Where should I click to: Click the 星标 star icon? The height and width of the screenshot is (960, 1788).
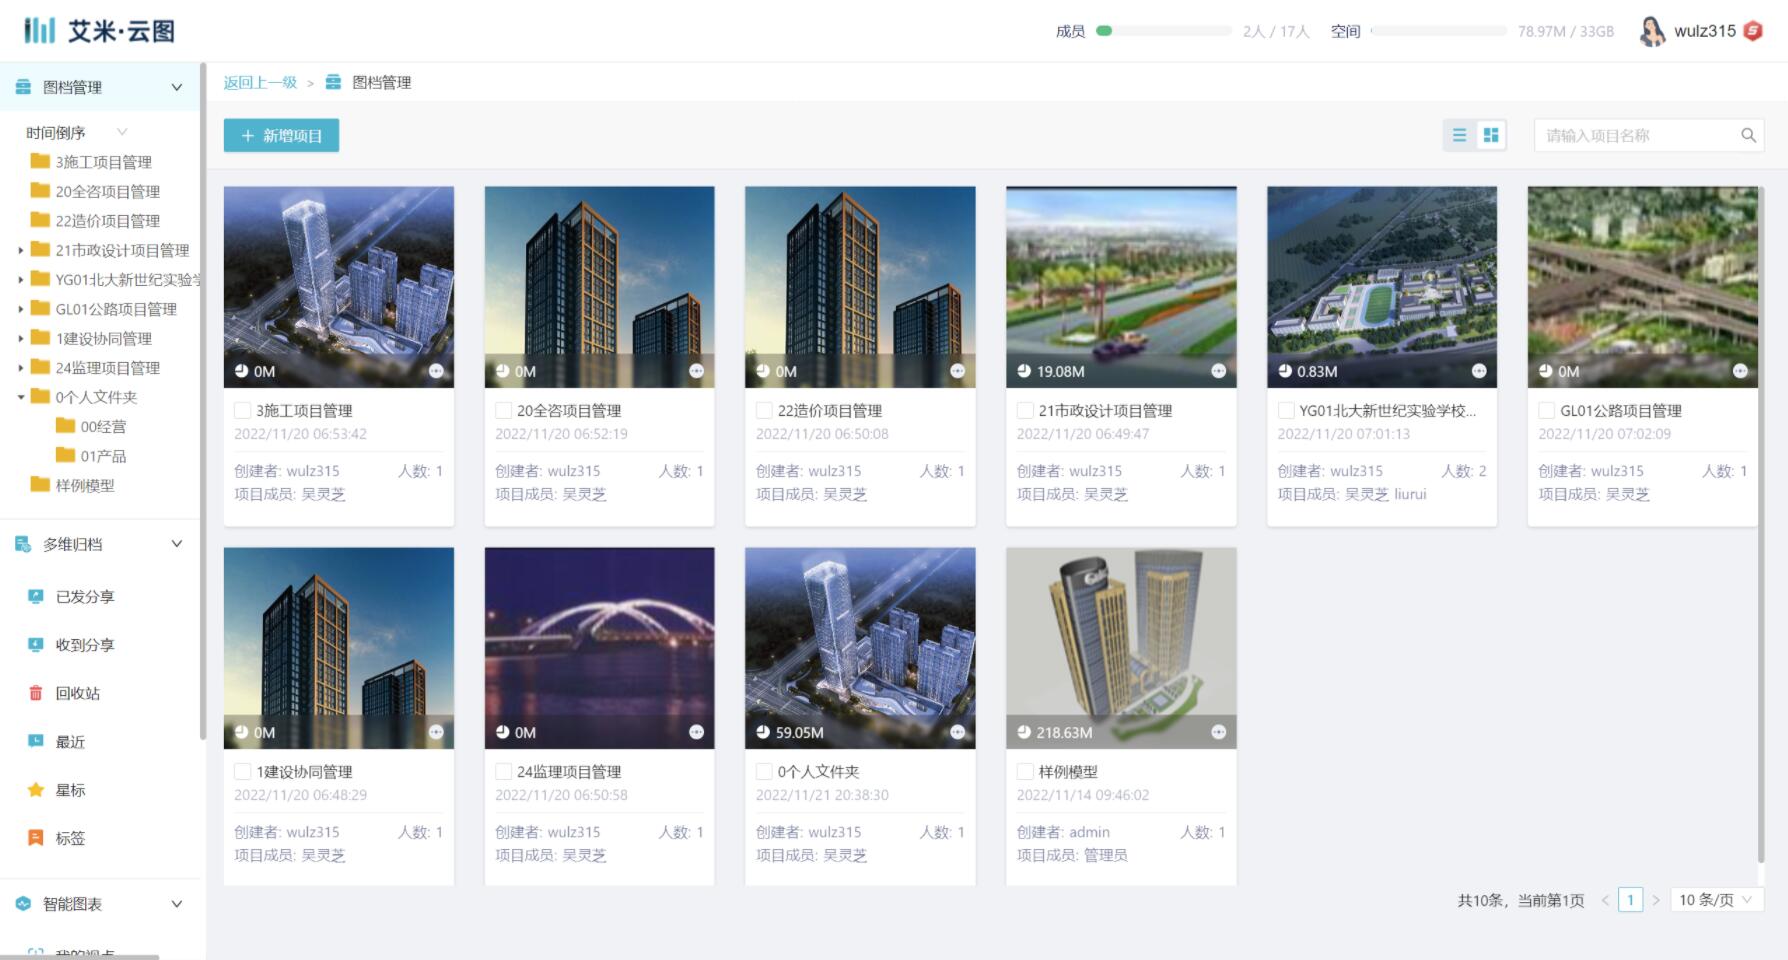(36, 790)
